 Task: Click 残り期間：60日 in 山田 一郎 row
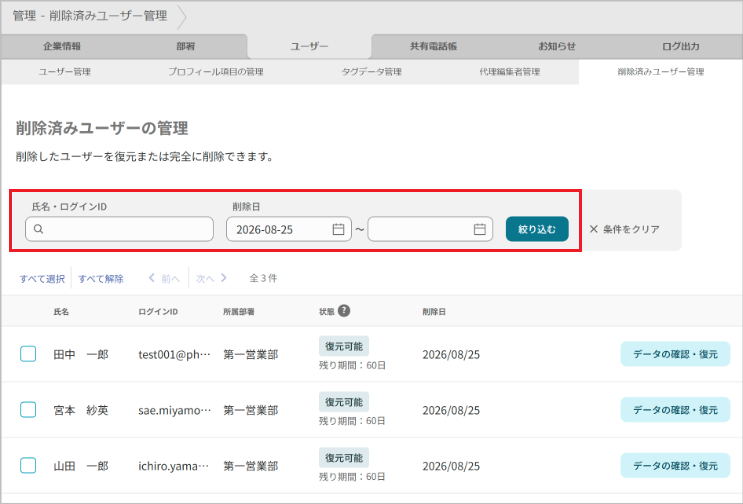[x=352, y=477]
